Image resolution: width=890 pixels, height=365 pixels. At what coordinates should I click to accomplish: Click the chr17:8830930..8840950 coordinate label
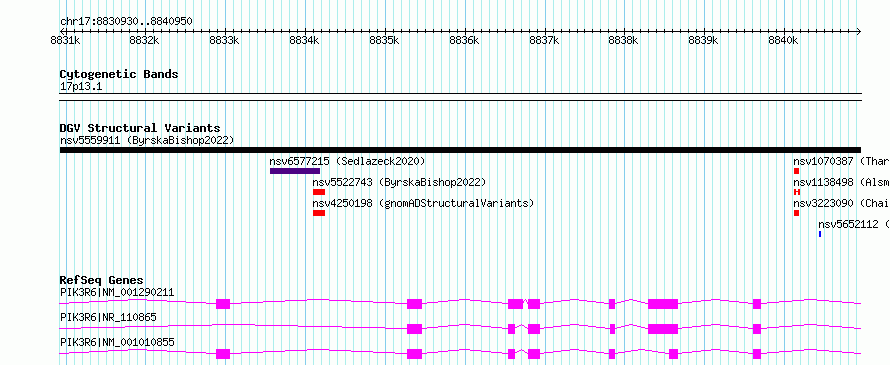126,22
